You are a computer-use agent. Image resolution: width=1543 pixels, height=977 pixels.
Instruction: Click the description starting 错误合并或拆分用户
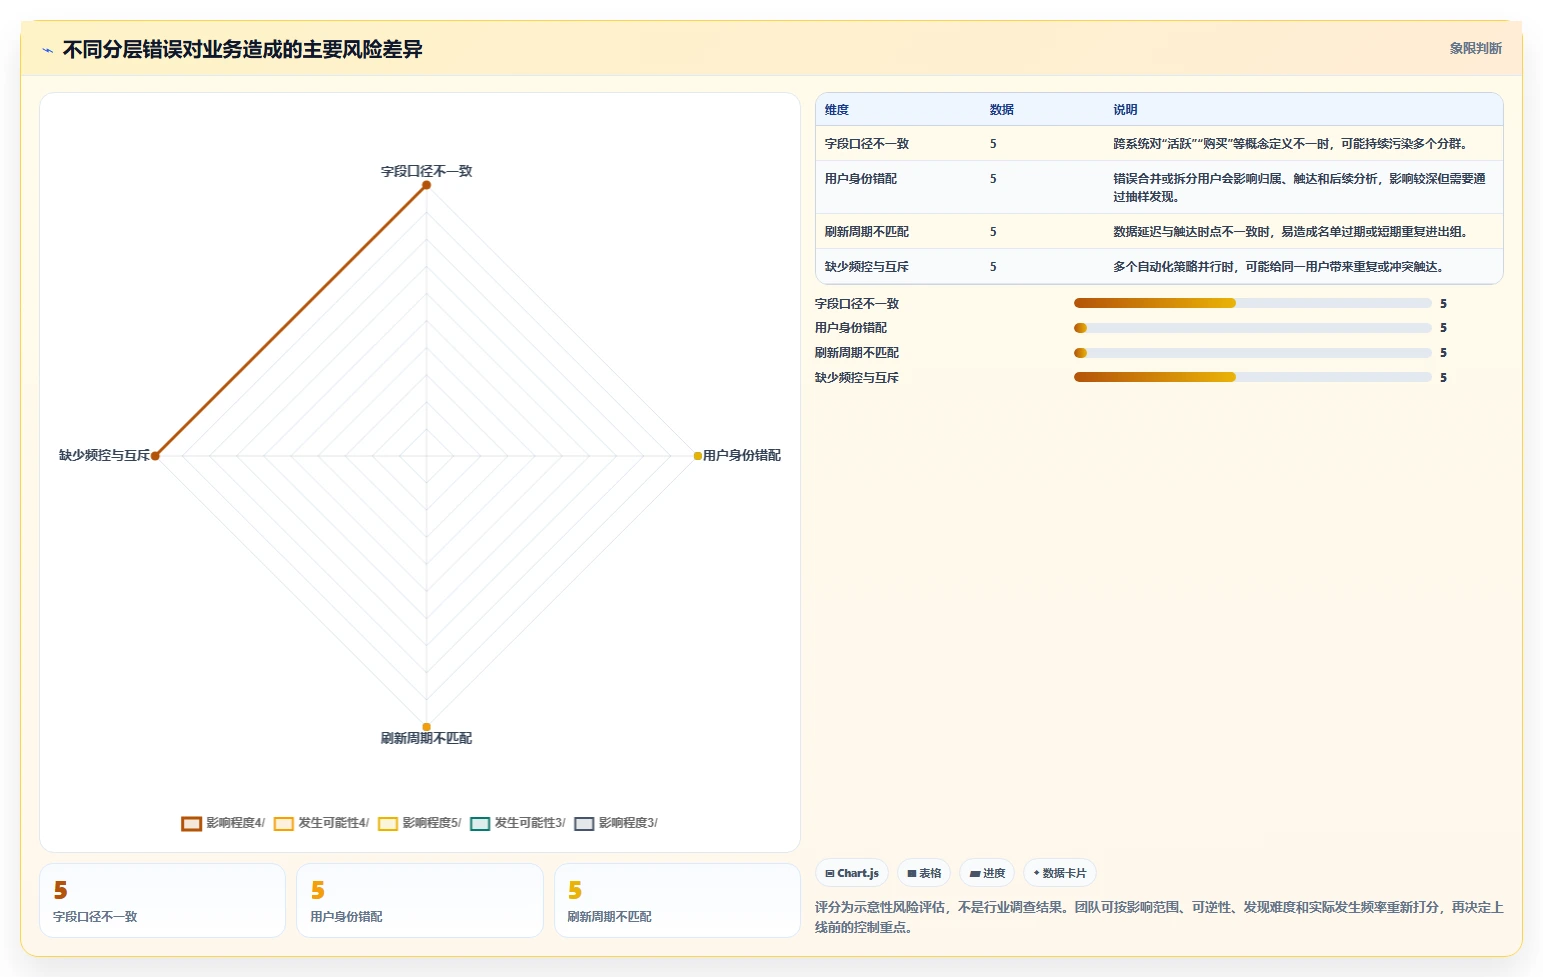(x=1300, y=188)
